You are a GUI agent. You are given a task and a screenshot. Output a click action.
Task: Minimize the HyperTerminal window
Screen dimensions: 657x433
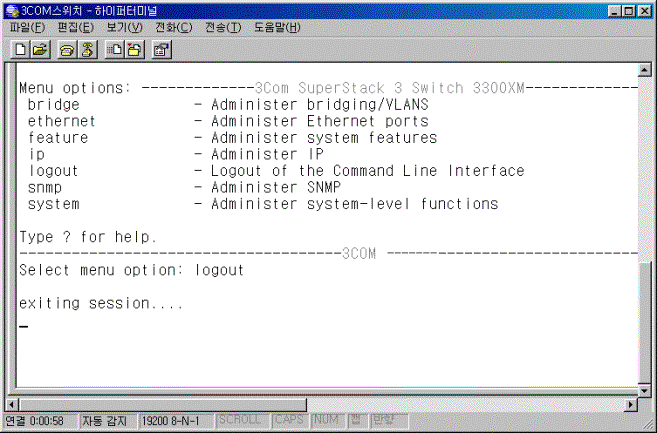click(615, 11)
